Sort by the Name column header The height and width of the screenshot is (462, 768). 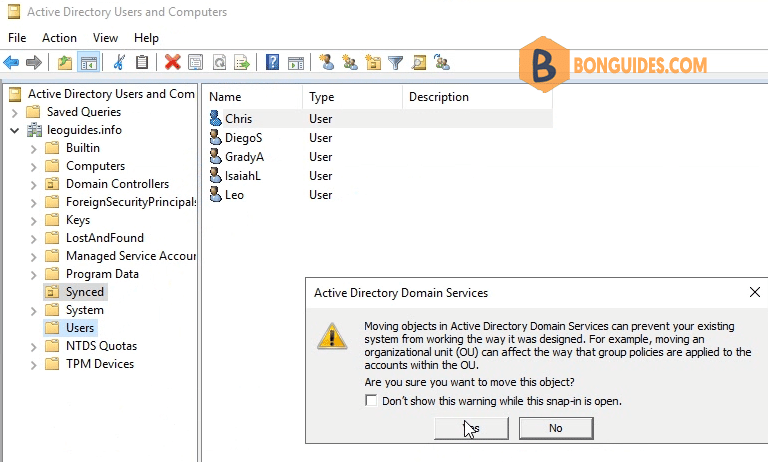pyautogui.click(x=253, y=97)
